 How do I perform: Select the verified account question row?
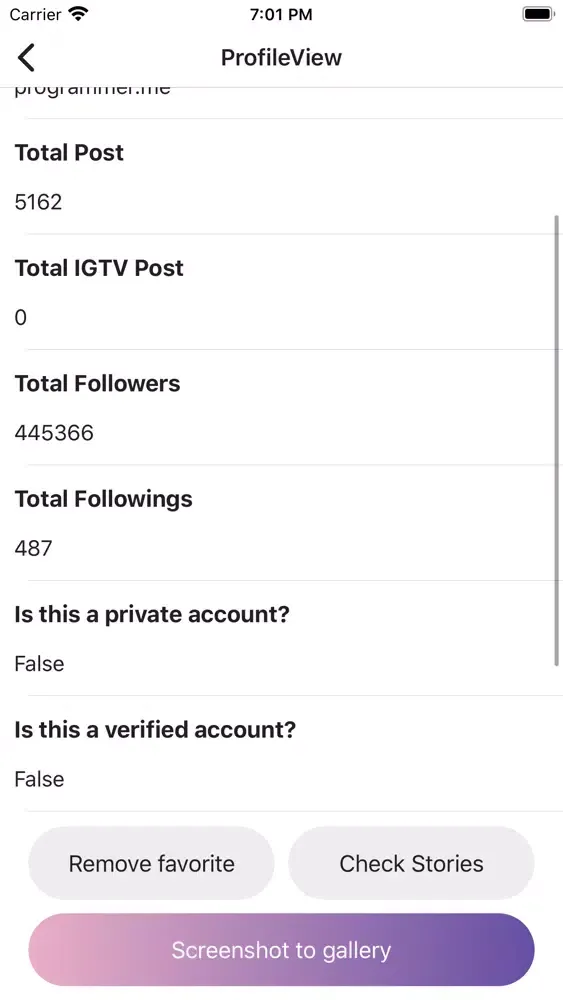pos(155,730)
